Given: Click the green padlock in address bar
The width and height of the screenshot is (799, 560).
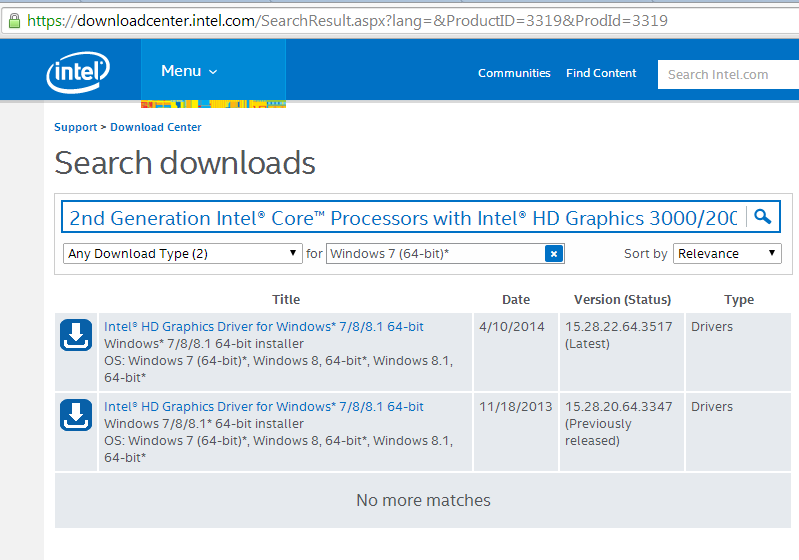Looking at the screenshot, I should 13,21.
